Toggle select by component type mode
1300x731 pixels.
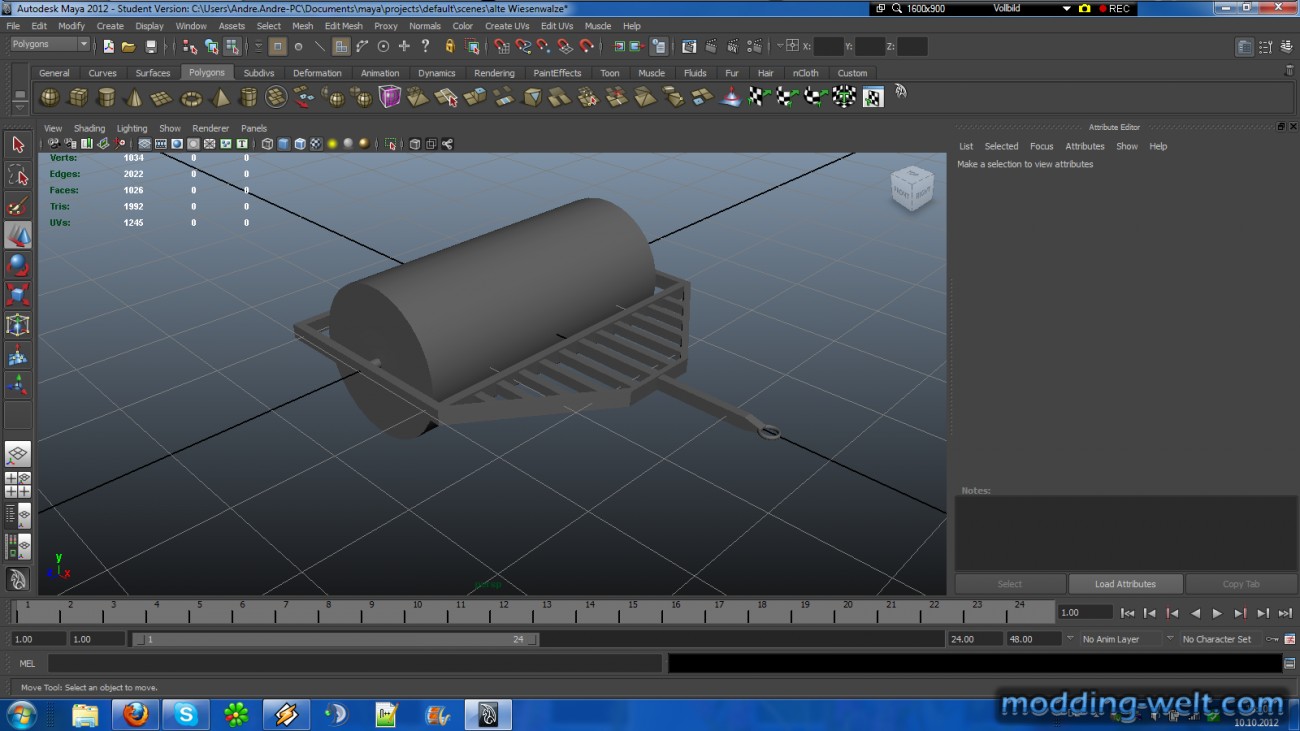click(232, 46)
